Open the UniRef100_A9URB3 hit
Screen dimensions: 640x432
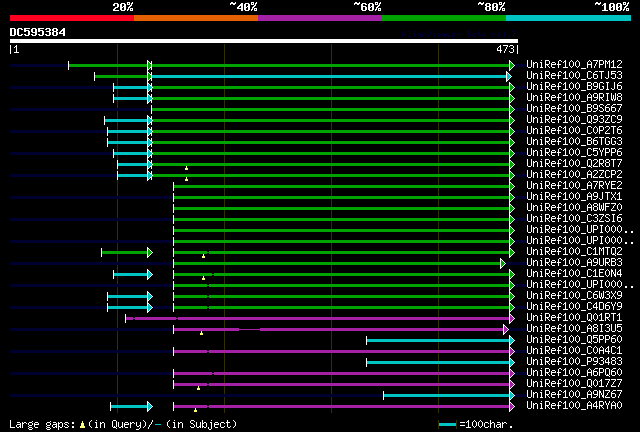(x=574, y=263)
